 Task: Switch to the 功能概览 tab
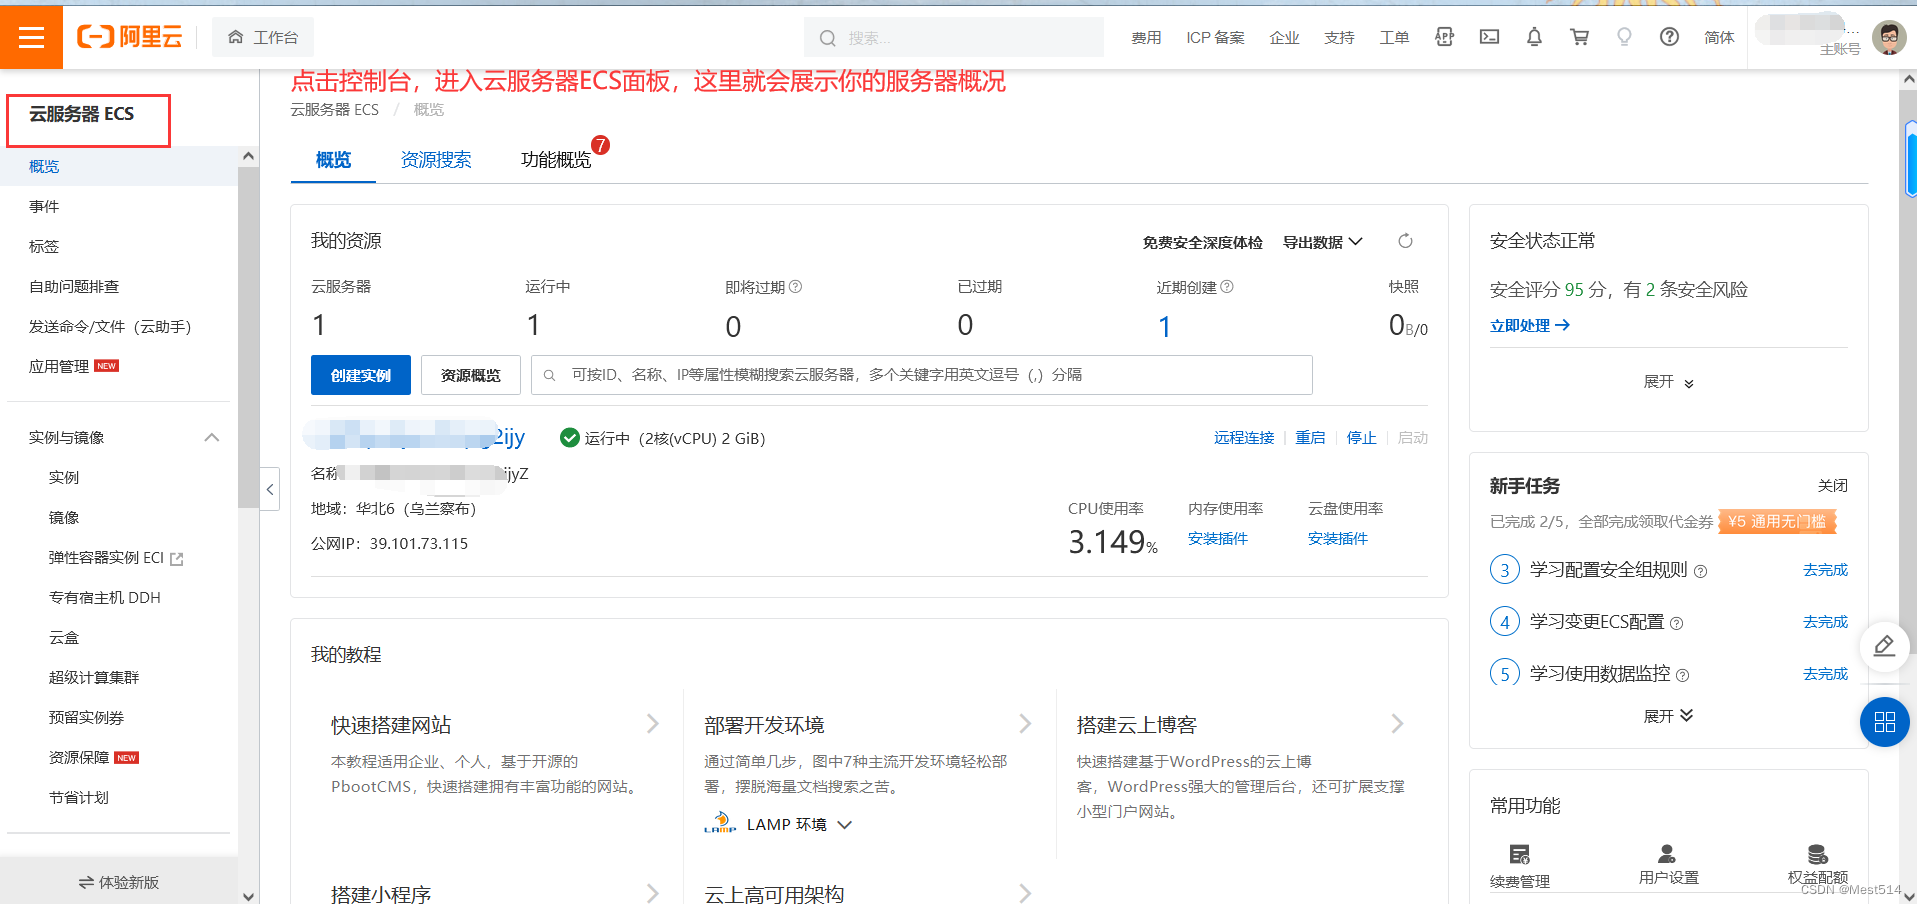(x=556, y=159)
